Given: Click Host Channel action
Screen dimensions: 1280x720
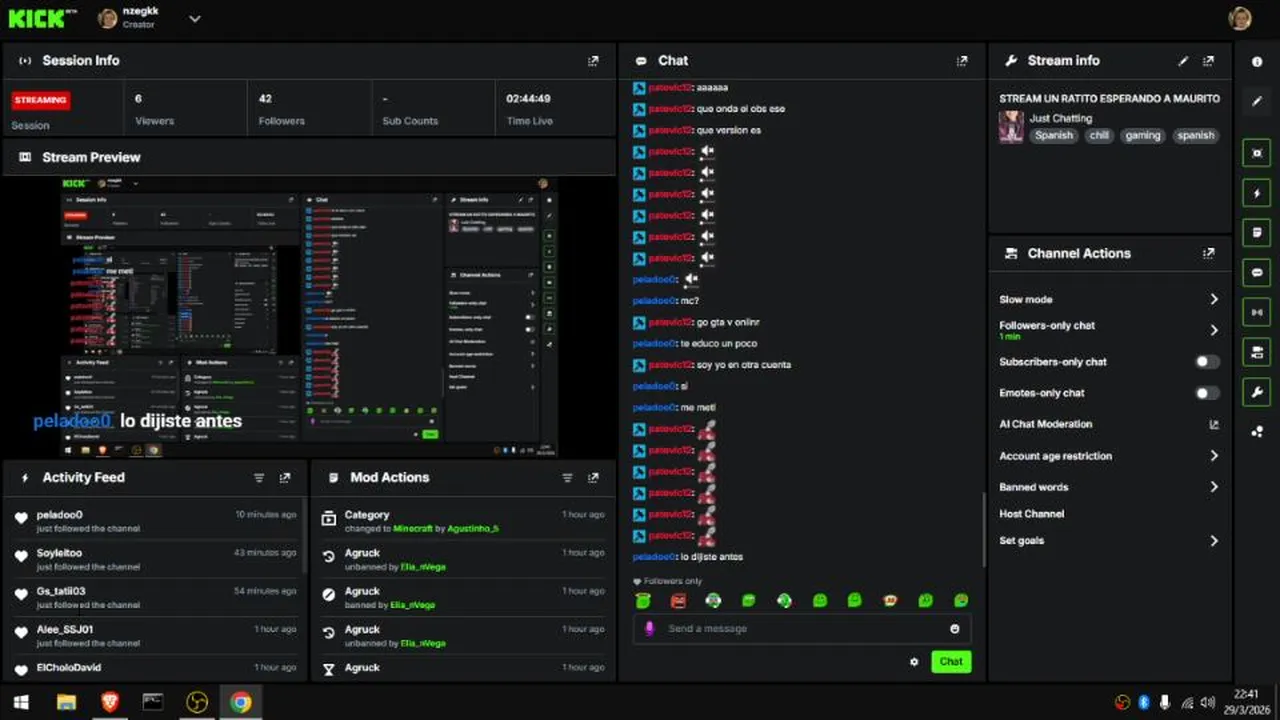Looking at the screenshot, I should click(x=1031, y=514).
